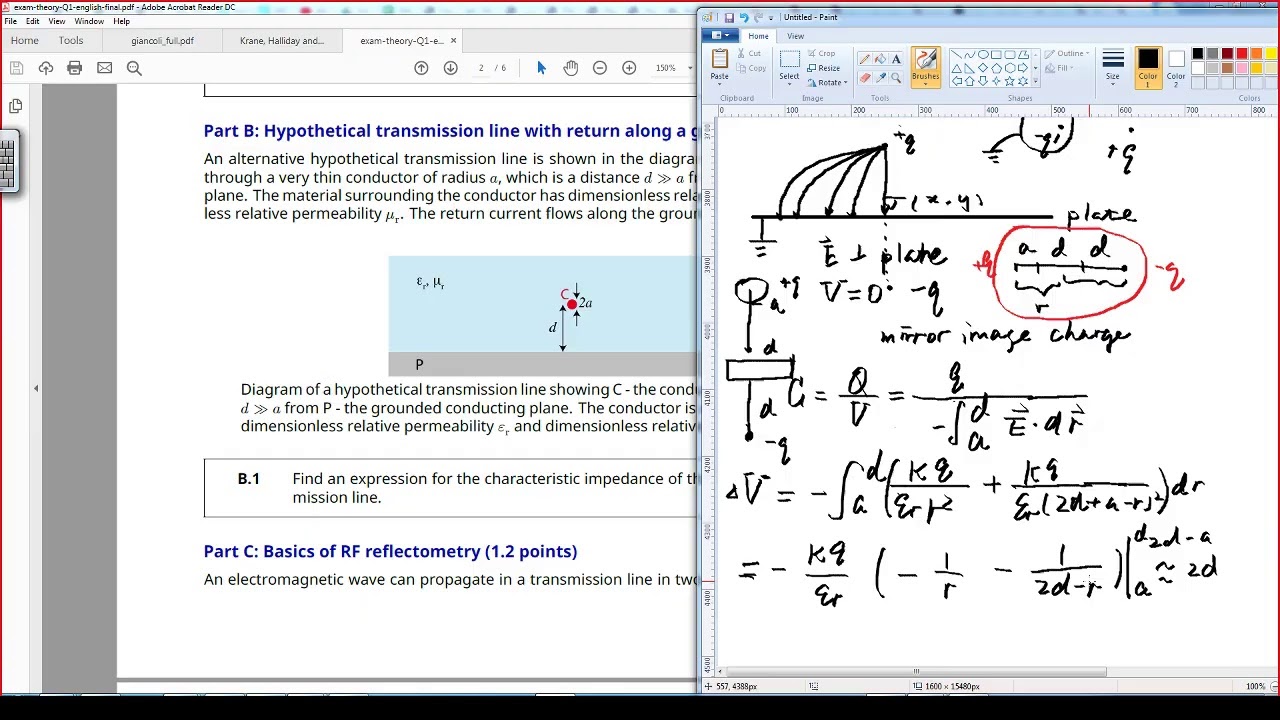This screenshot has width=1280, height=720.
Task: Open the Paste dropdown arrow in Paint
Action: click(x=719, y=84)
